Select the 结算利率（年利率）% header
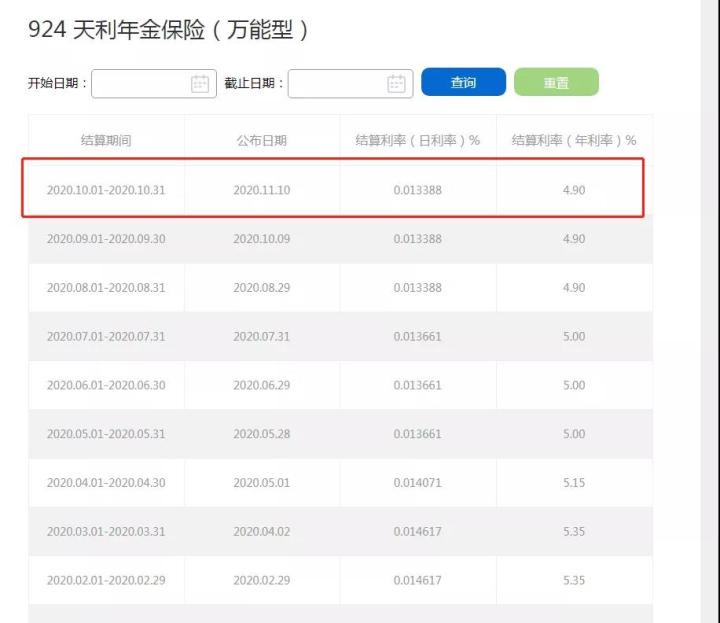This screenshot has width=720, height=623. (574, 140)
